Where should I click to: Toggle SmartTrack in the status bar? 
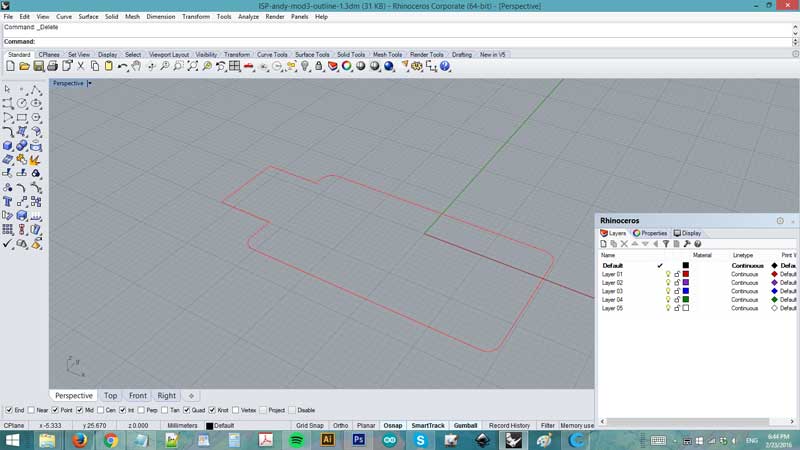428,426
